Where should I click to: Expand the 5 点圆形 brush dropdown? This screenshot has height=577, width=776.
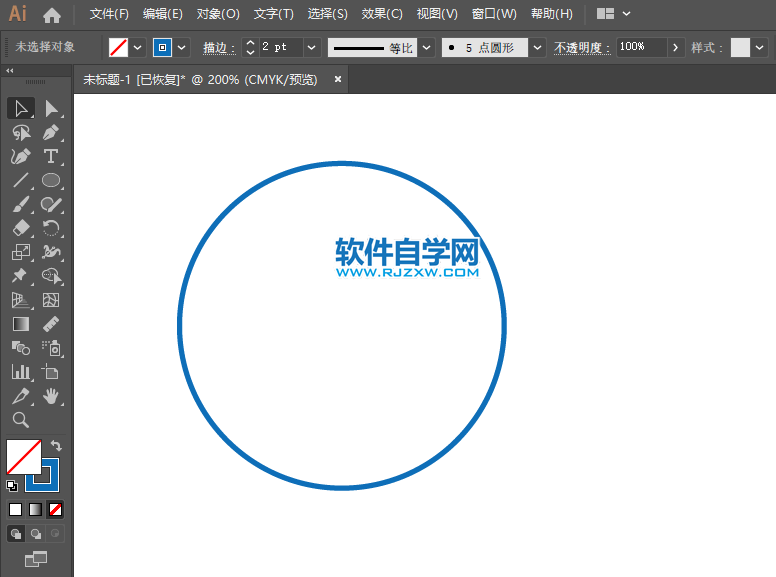538,47
